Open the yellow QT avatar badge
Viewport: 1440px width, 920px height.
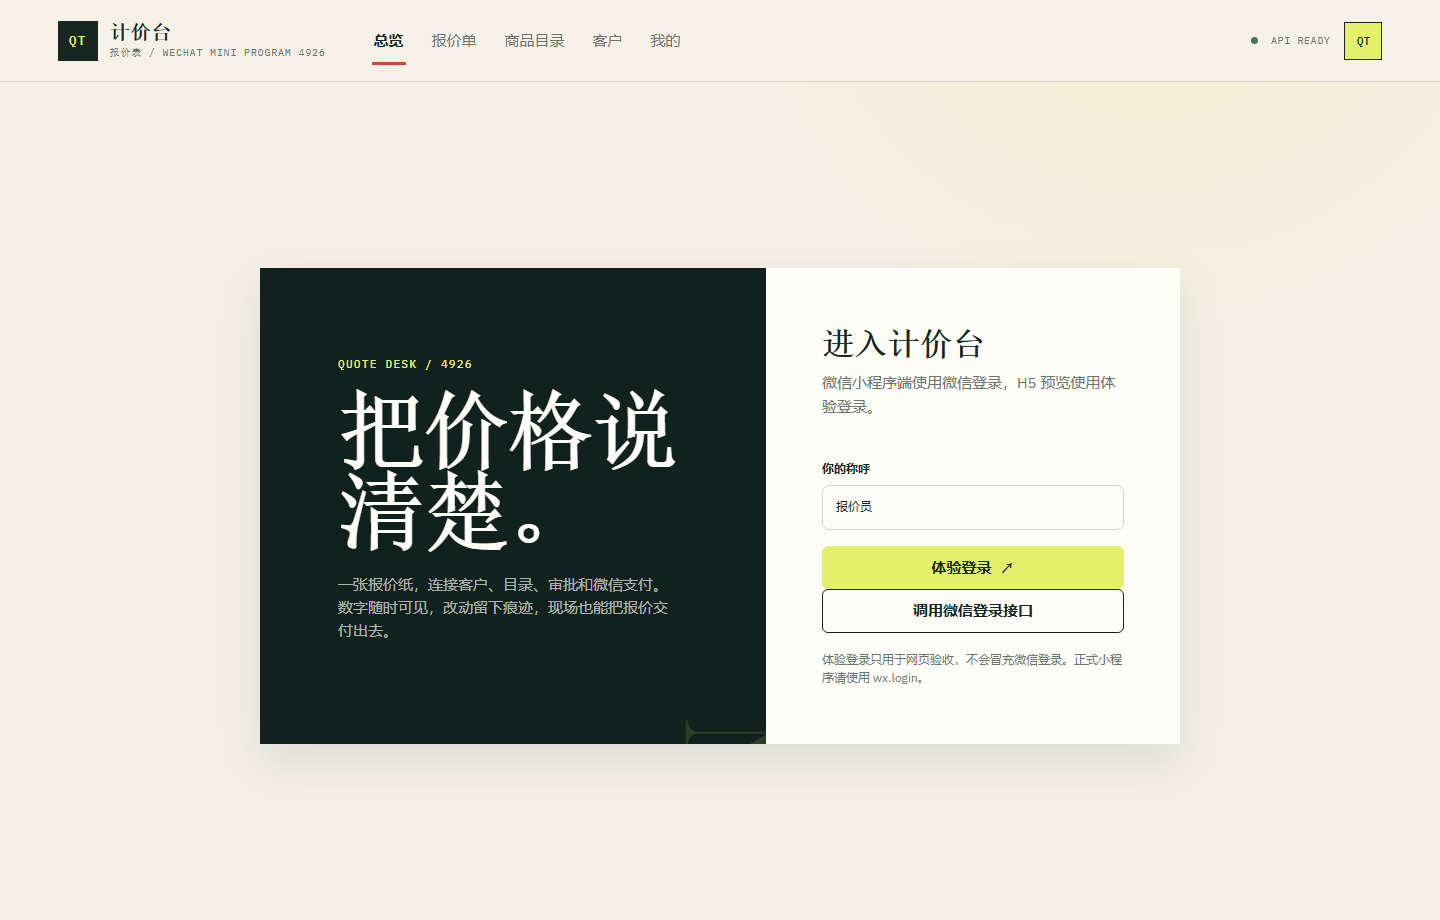[1362, 41]
